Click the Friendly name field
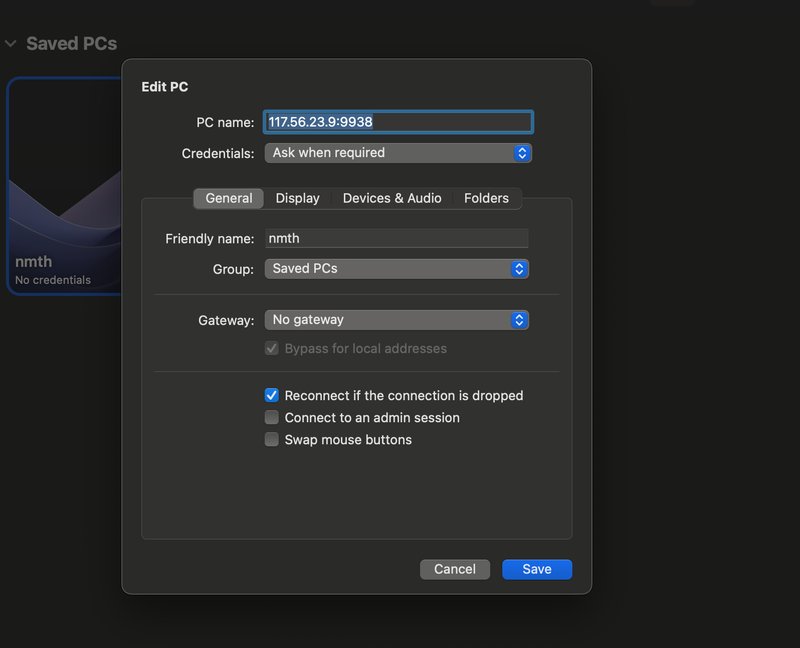 pyautogui.click(x=396, y=238)
